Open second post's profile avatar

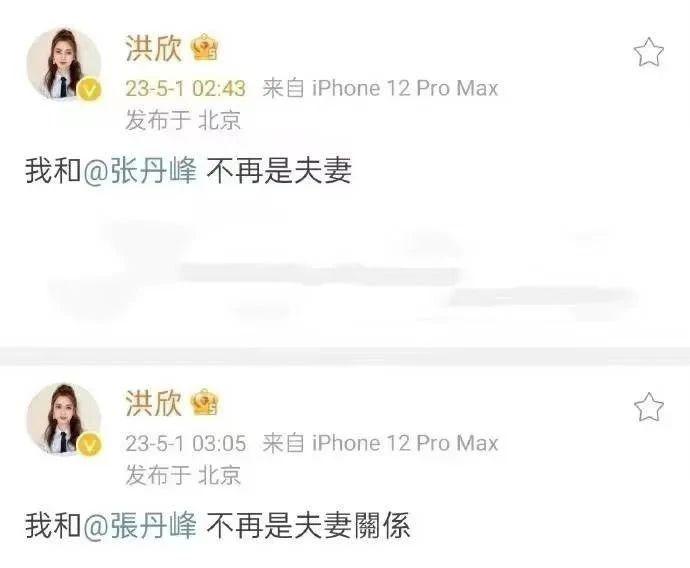64,419
